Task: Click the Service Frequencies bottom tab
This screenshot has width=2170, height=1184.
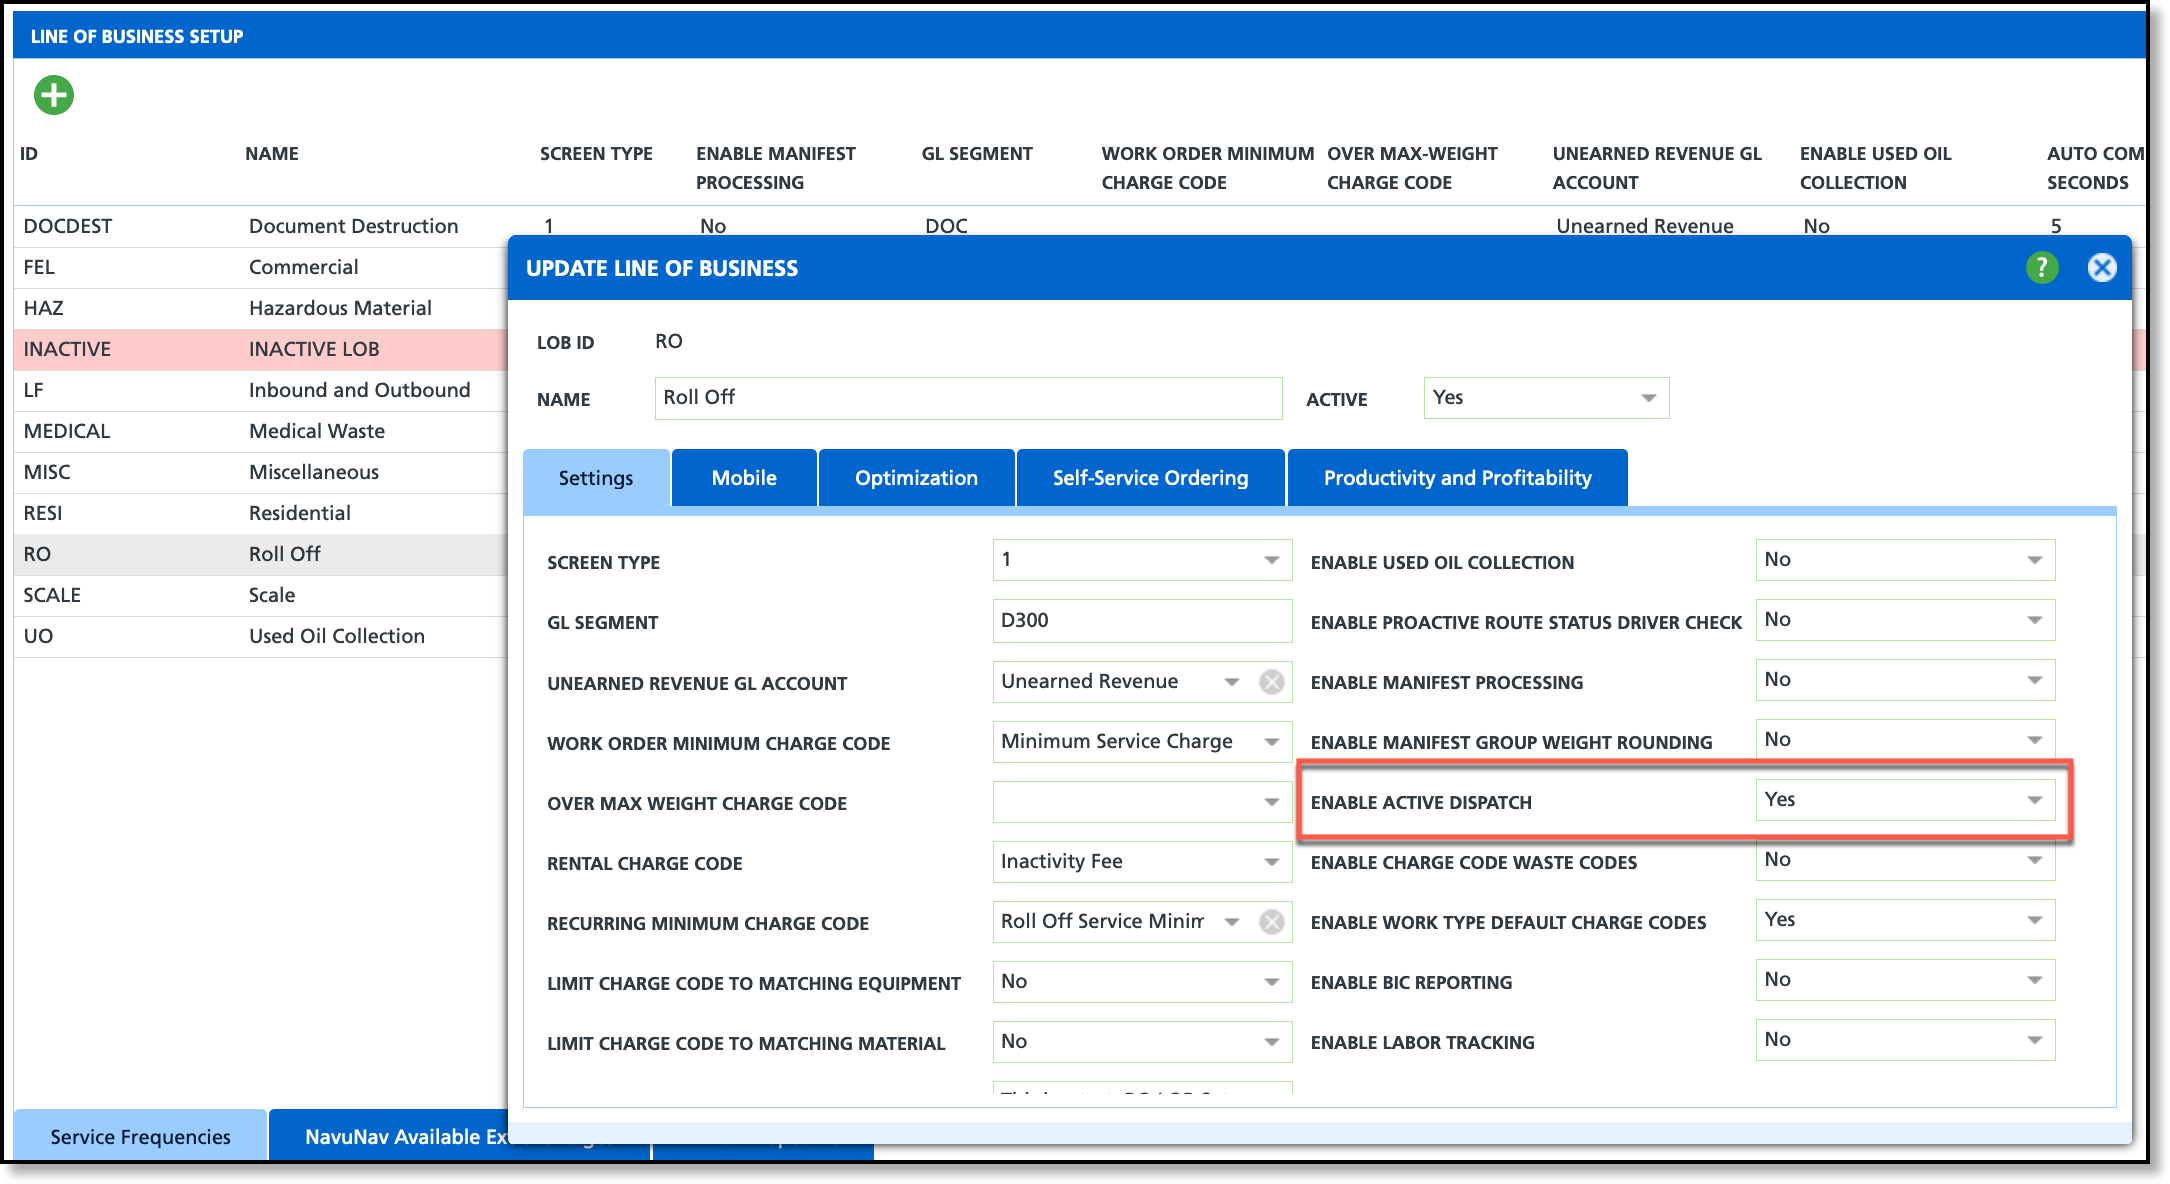Action: 140,1137
